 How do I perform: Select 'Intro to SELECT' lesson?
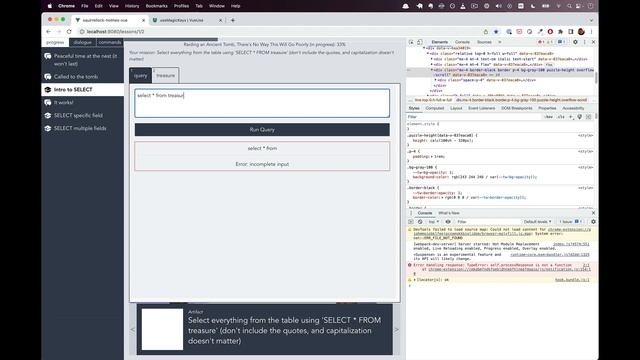point(82,89)
